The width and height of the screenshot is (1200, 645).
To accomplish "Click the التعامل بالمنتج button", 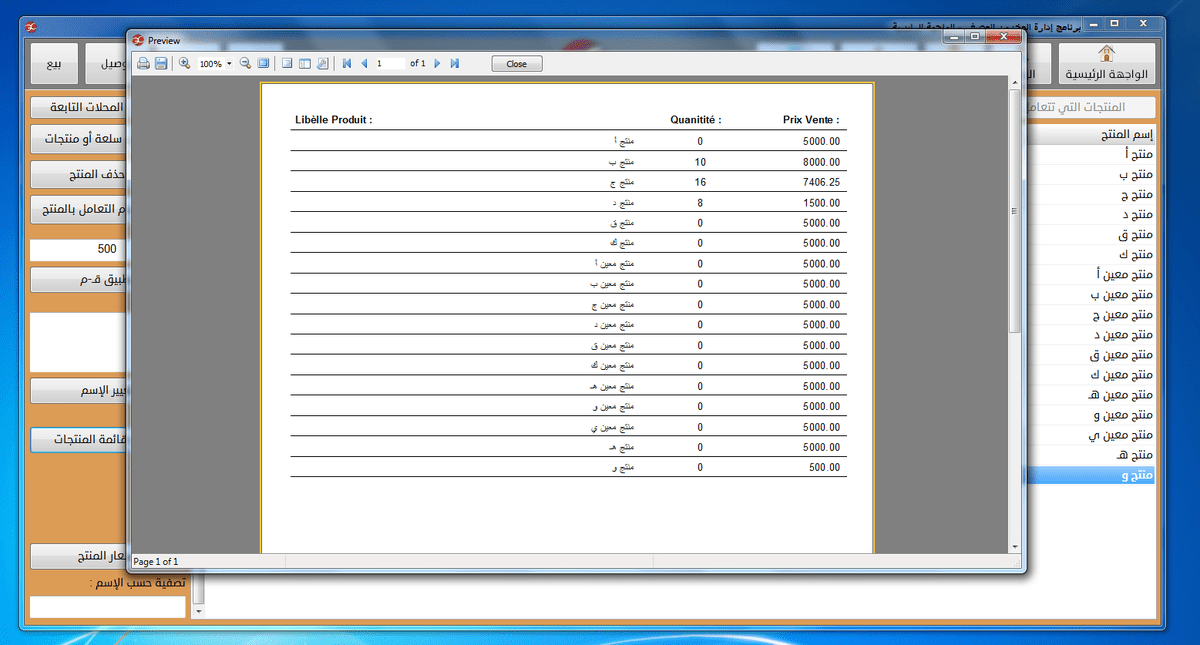I will tap(78, 210).
